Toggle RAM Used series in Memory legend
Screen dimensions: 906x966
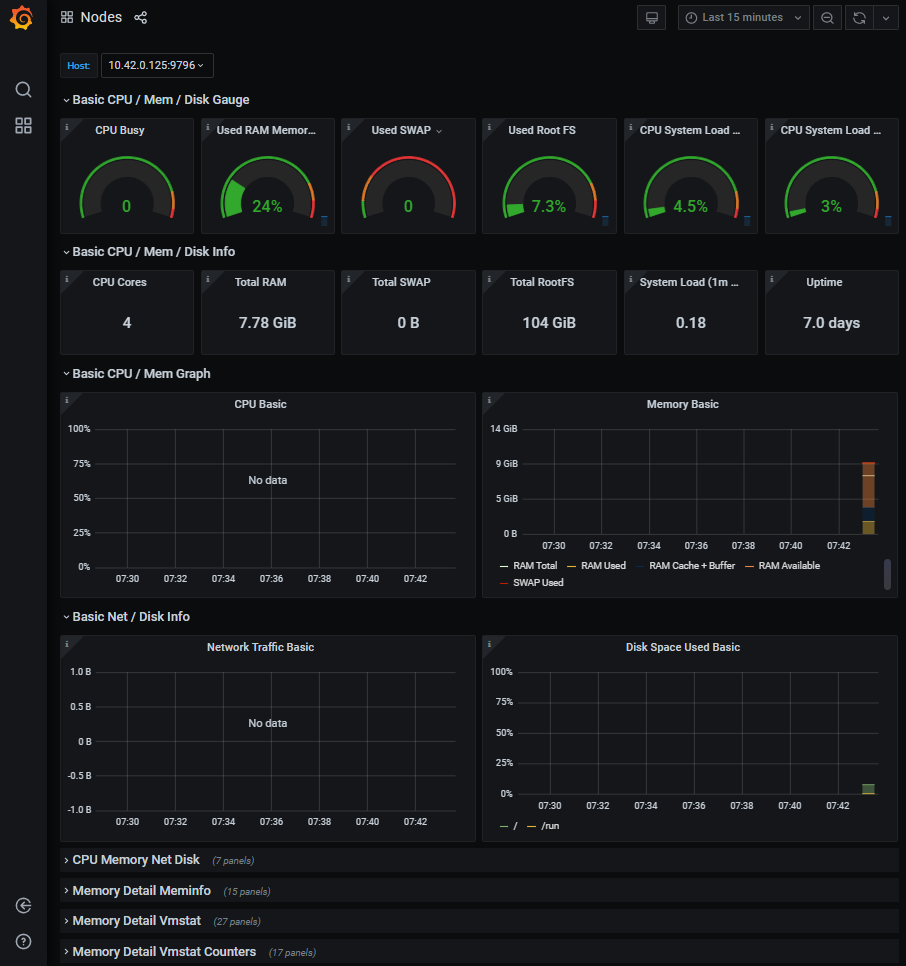pos(596,566)
